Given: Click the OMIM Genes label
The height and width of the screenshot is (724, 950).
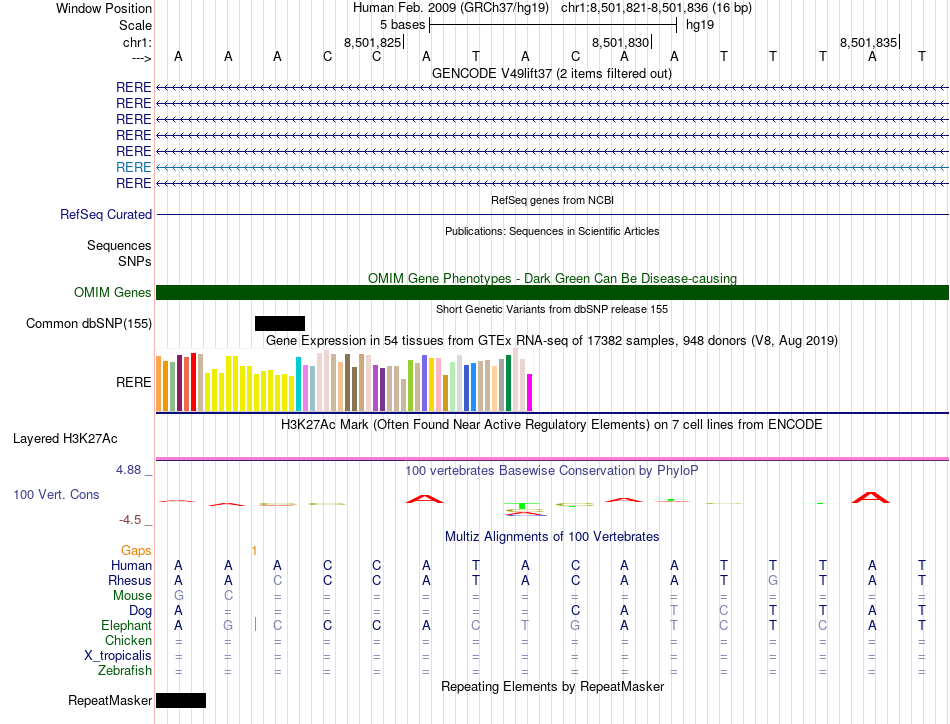Looking at the screenshot, I should pos(112,293).
